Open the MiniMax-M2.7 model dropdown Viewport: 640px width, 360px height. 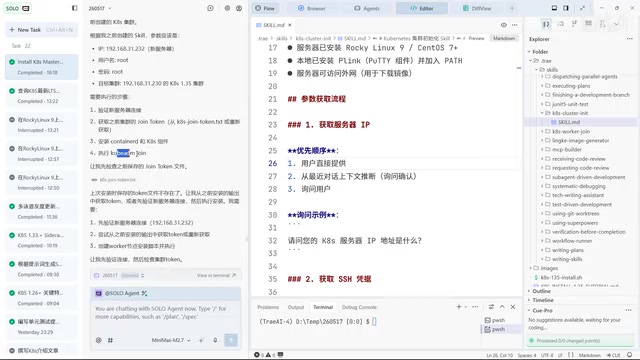coord(171,340)
